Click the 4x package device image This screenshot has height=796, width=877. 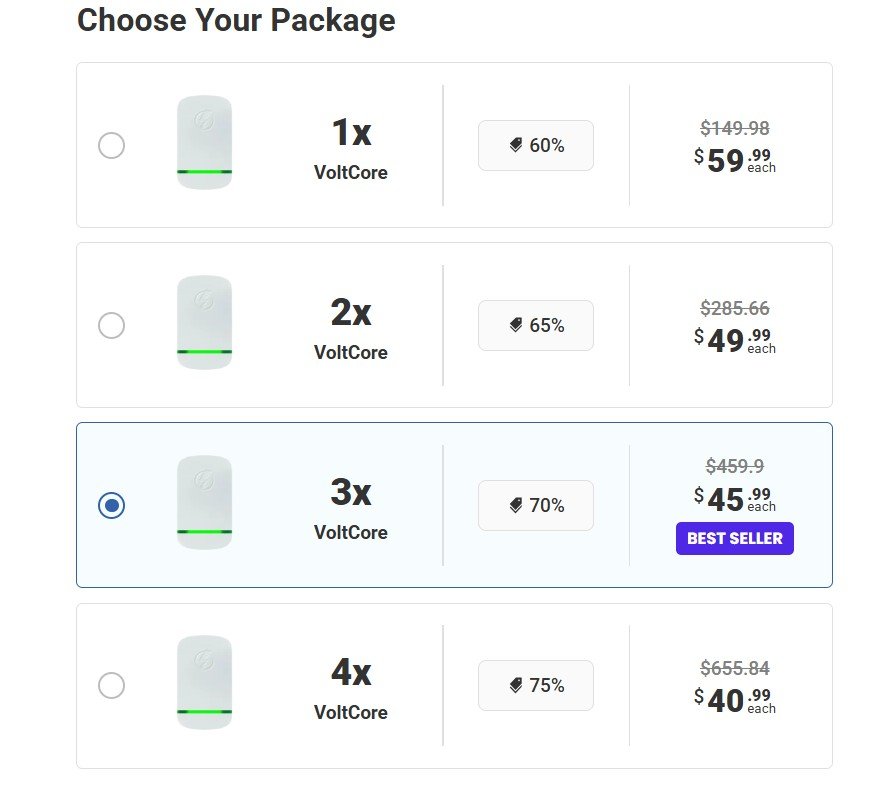[205, 682]
